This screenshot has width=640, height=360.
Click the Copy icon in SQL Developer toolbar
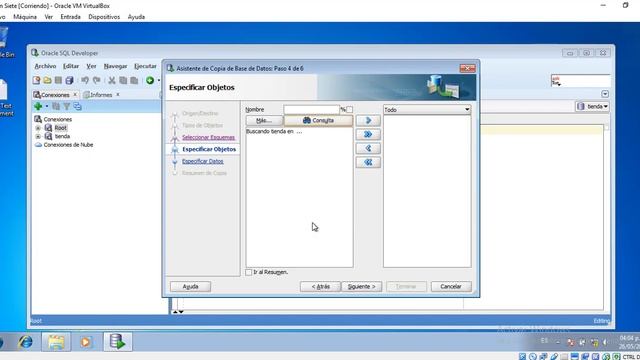[123, 80]
